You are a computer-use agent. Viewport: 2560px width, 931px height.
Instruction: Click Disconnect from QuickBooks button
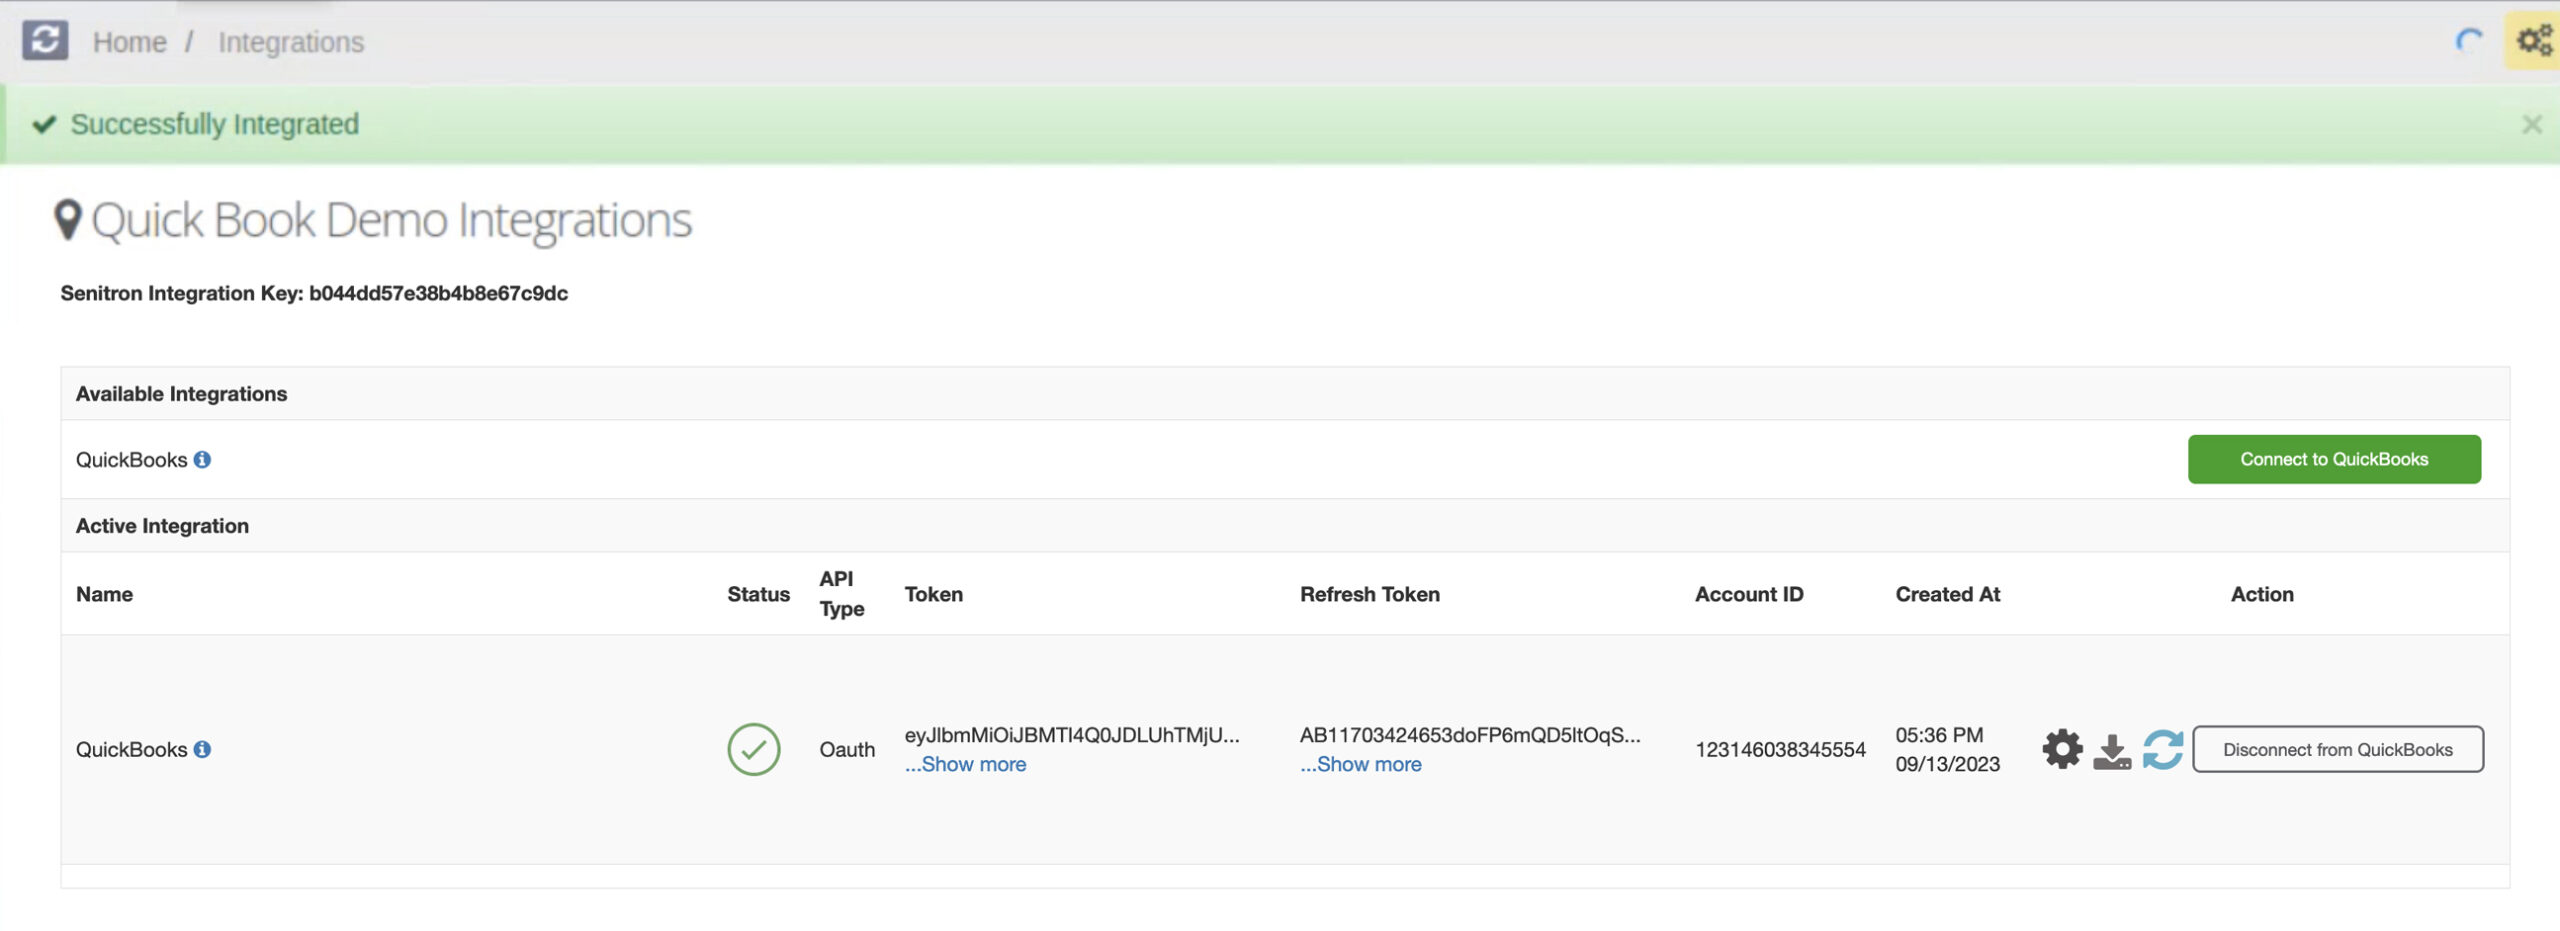point(2338,749)
